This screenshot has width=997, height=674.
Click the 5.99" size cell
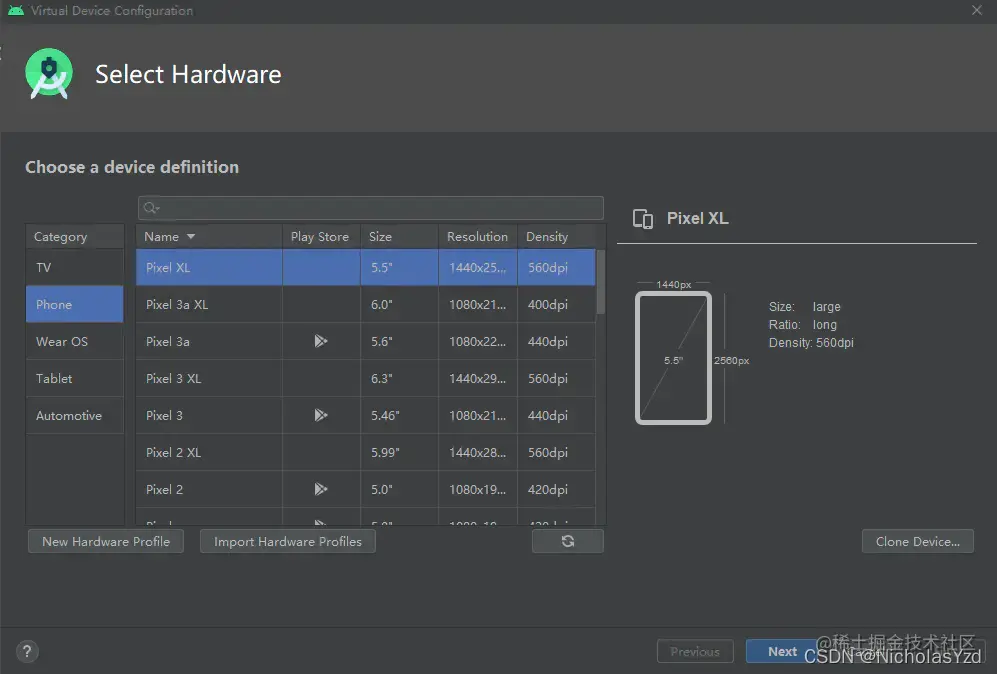point(399,452)
